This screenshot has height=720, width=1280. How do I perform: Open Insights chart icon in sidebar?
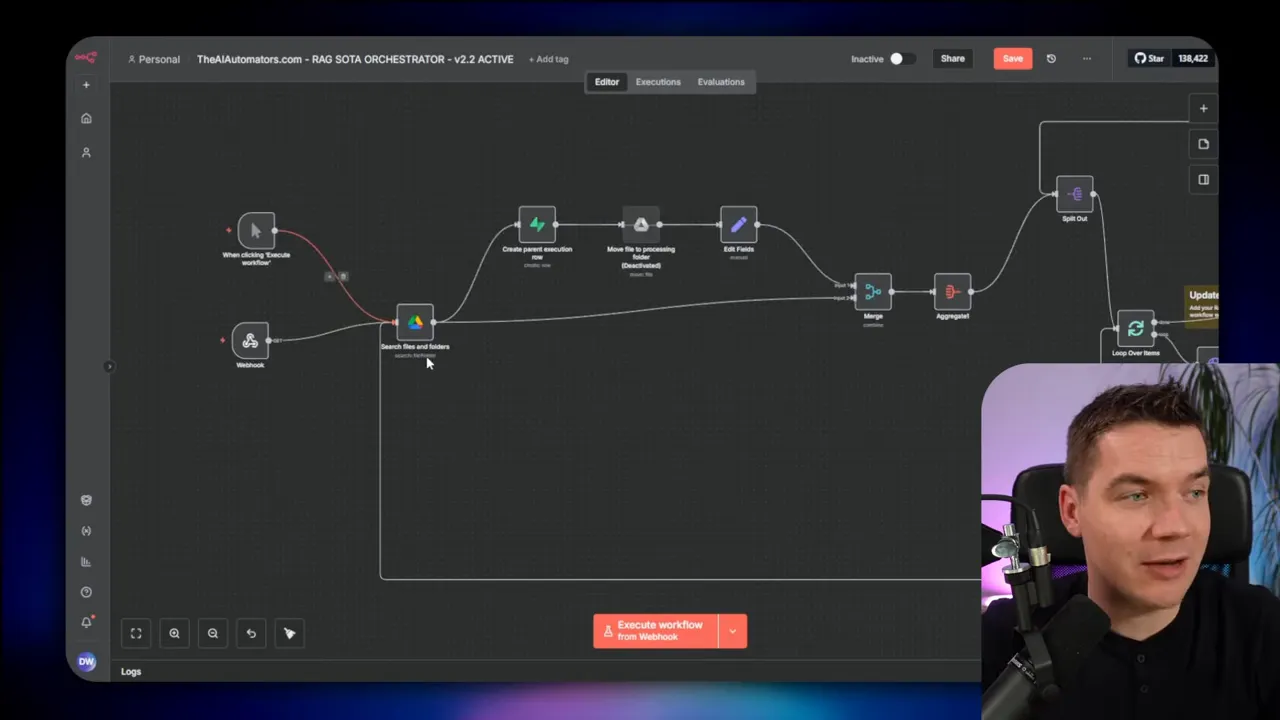click(86, 561)
